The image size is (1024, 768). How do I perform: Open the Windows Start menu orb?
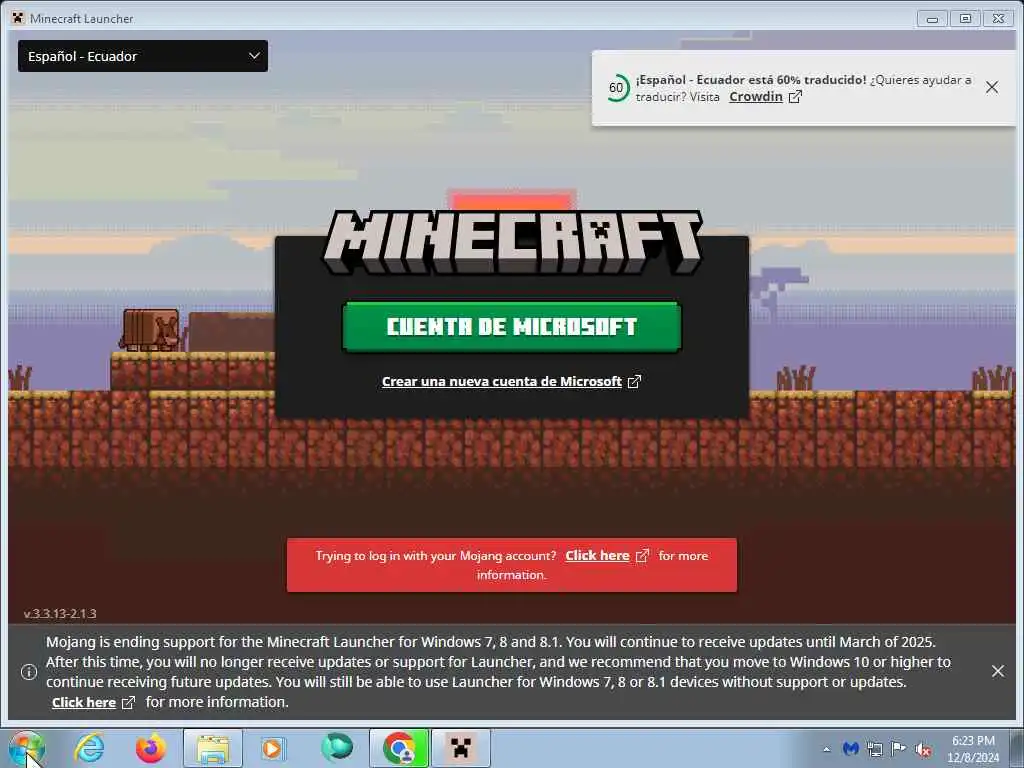point(27,748)
